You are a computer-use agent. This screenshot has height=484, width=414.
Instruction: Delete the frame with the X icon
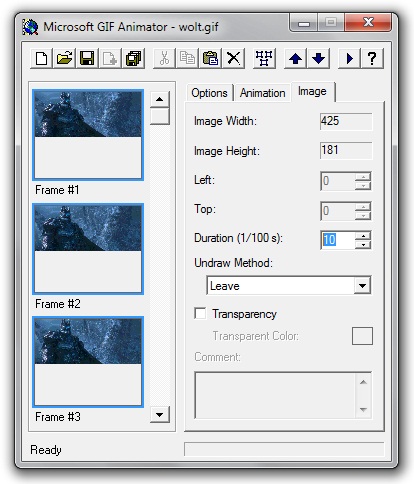coord(233,59)
